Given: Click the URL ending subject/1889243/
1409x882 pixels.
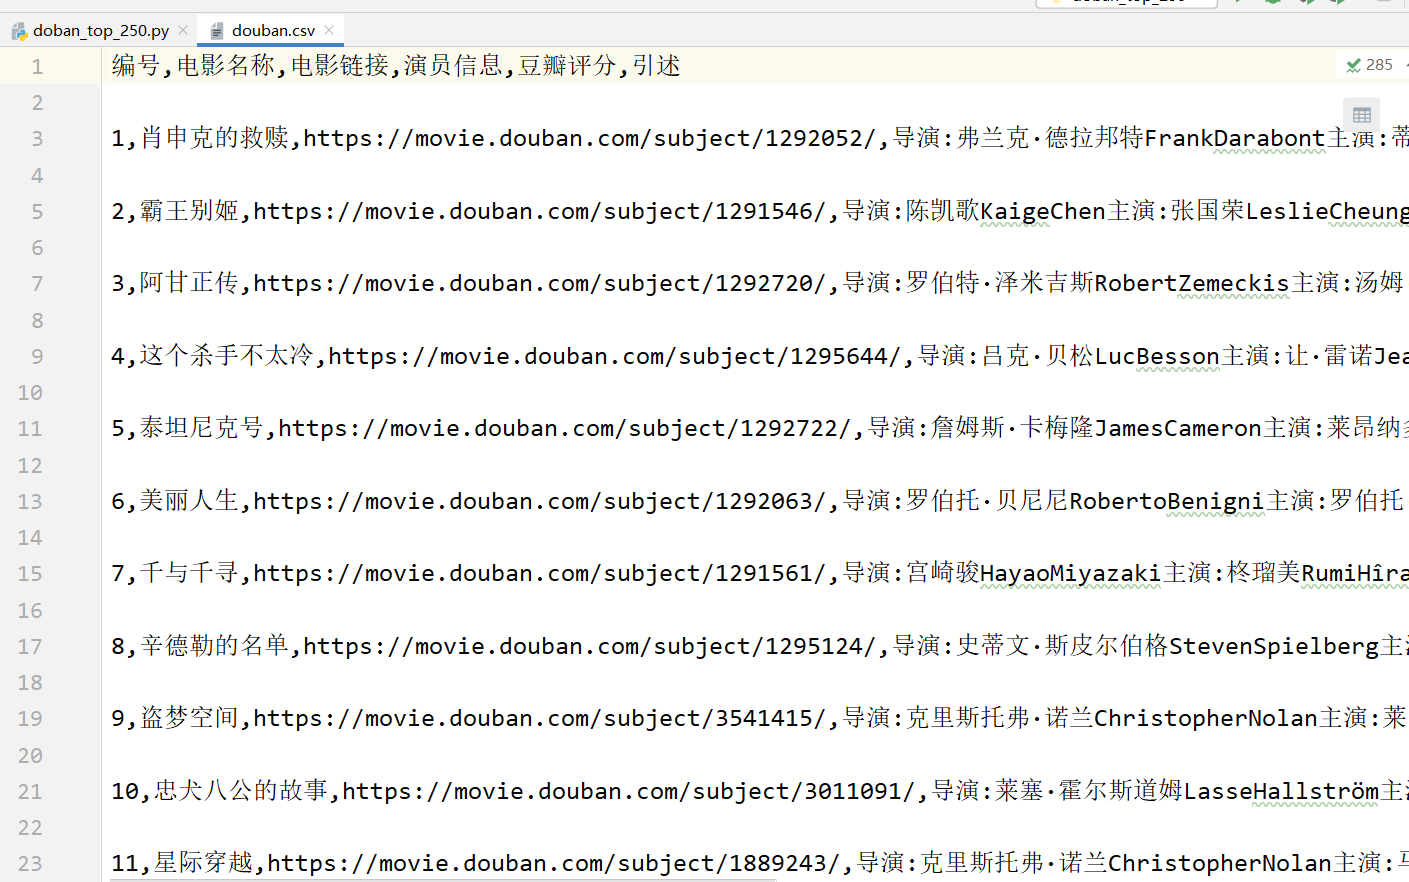Looking at the screenshot, I should click(x=554, y=863).
